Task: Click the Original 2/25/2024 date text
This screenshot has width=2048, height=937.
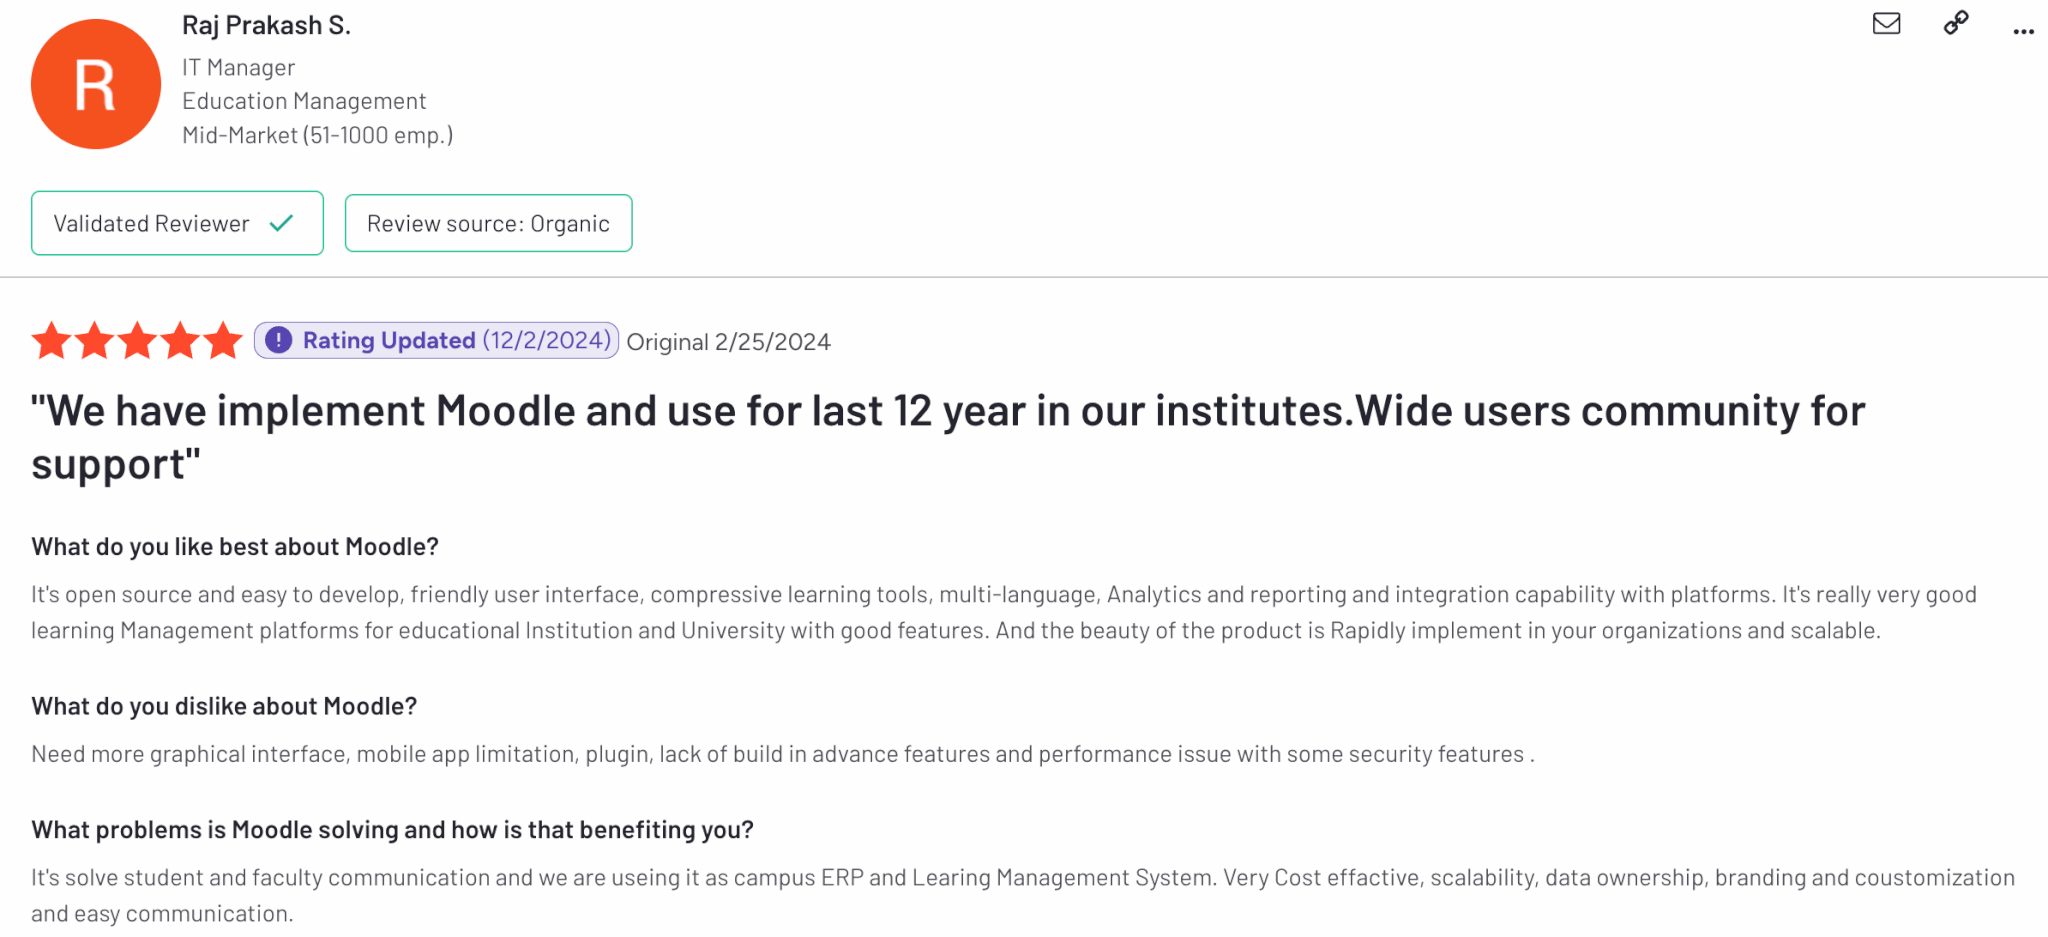Action: pyautogui.click(x=728, y=343)
